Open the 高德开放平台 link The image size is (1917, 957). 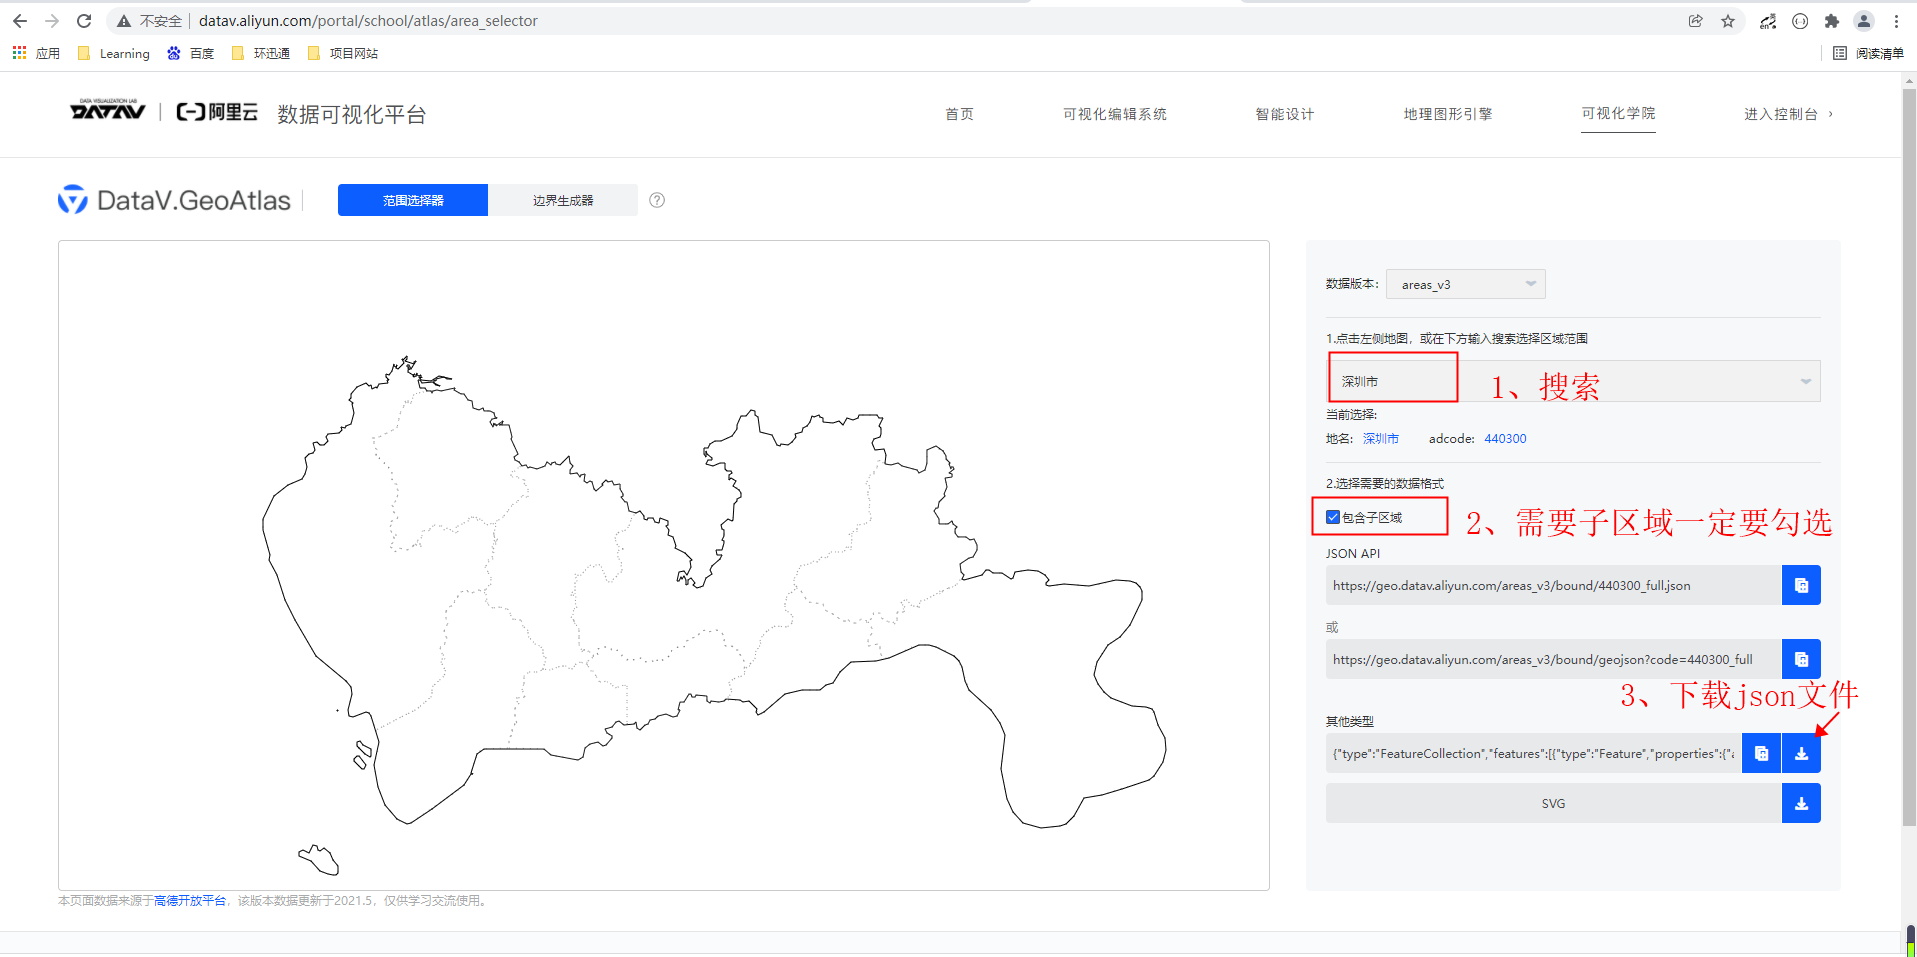coord(189,900)
